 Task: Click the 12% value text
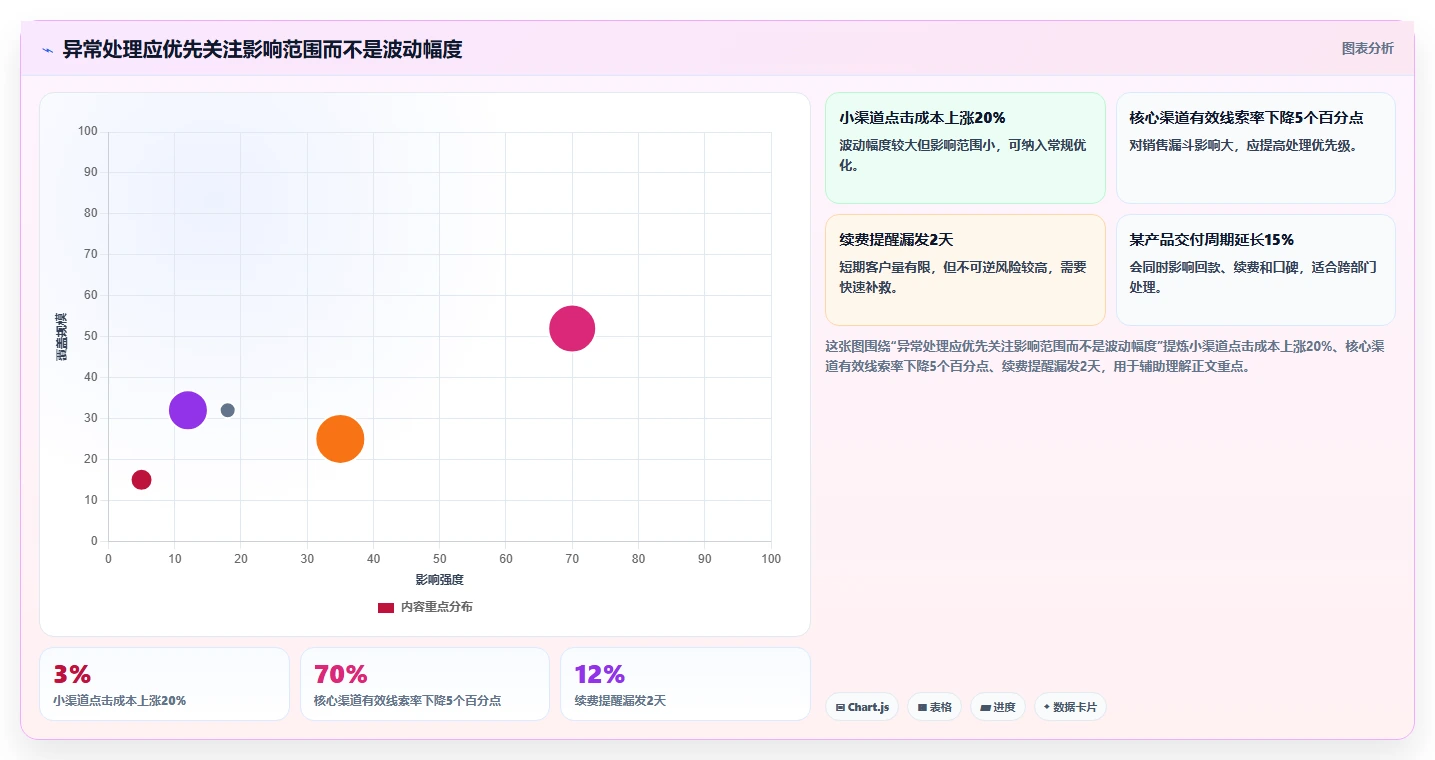600,674
